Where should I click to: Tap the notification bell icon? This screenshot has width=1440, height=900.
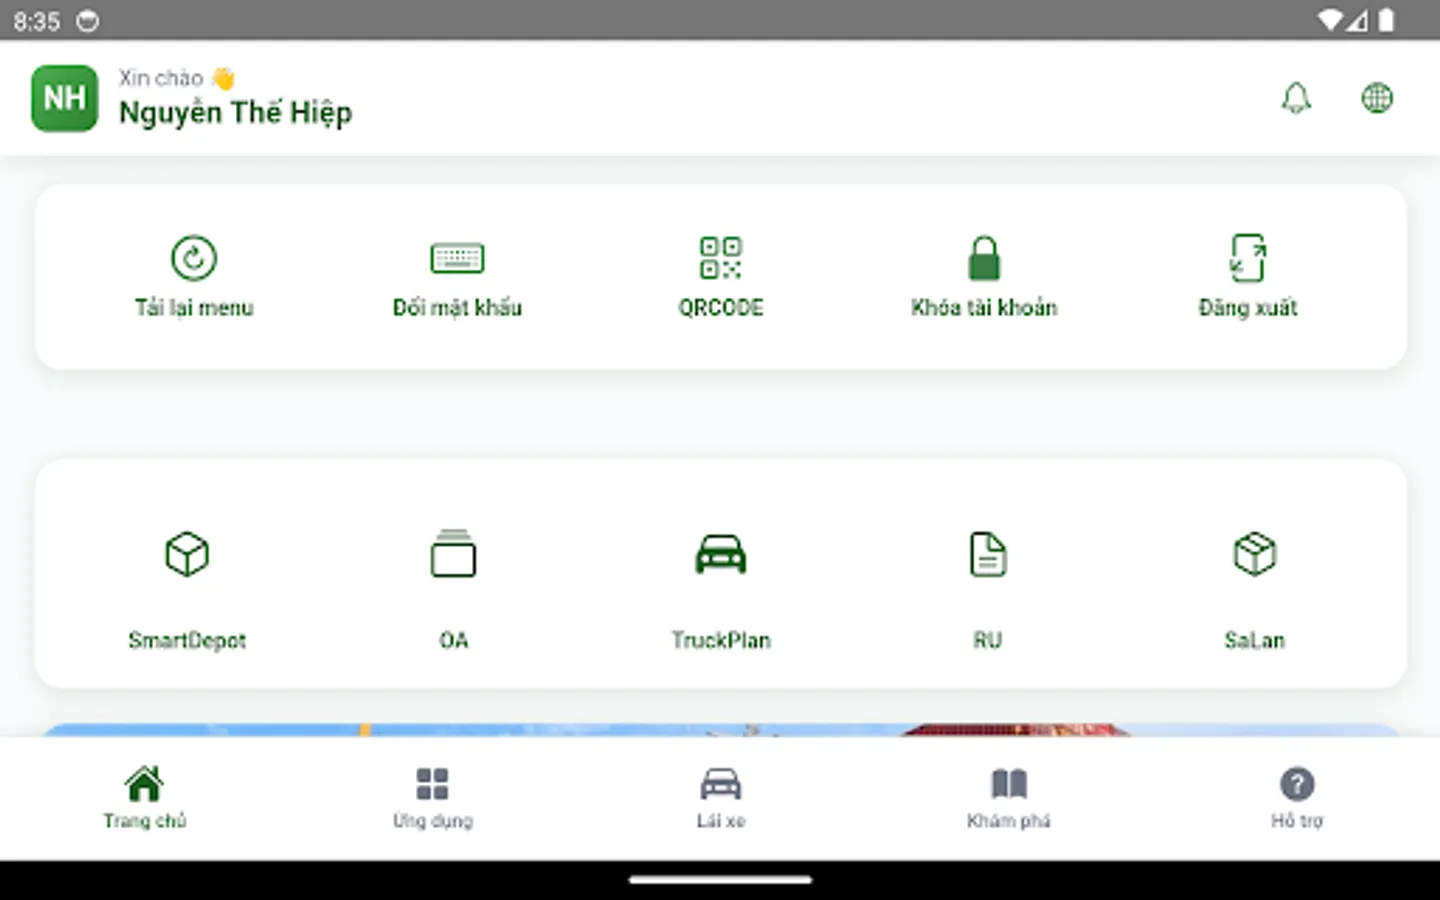tap(1297, 97)
